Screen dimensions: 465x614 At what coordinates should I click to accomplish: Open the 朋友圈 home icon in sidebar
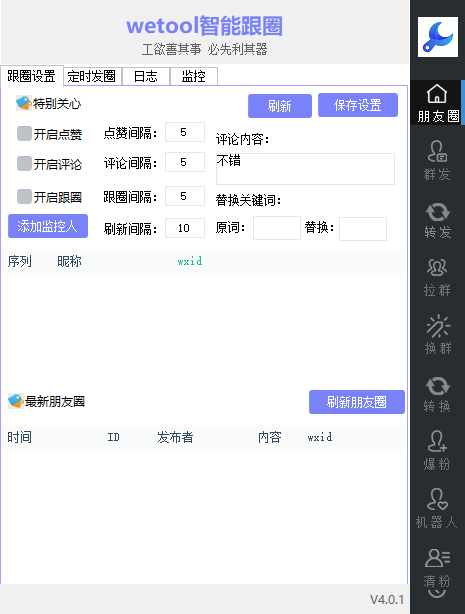(x=437, y=94)
